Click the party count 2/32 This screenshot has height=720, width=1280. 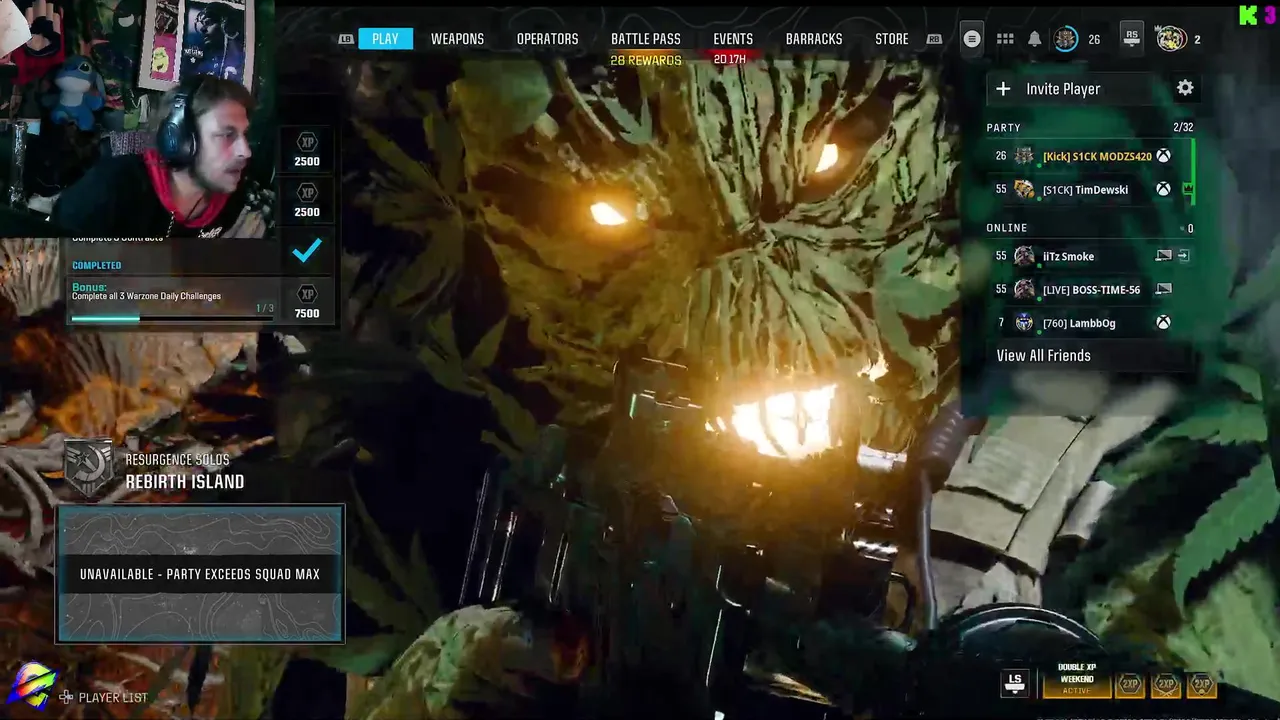(x=1183, y=128)
